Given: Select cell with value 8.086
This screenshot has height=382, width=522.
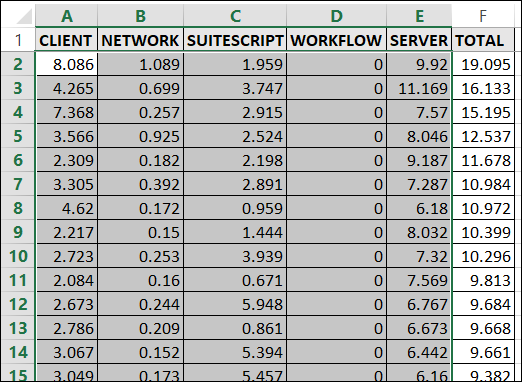Looking at the screenshot, I should pyautogui.click(x=66, y=64).
